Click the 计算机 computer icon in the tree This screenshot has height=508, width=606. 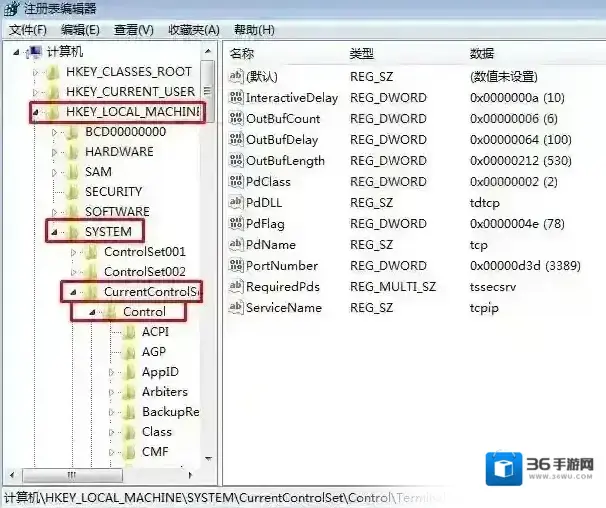(x=34, y=52)
